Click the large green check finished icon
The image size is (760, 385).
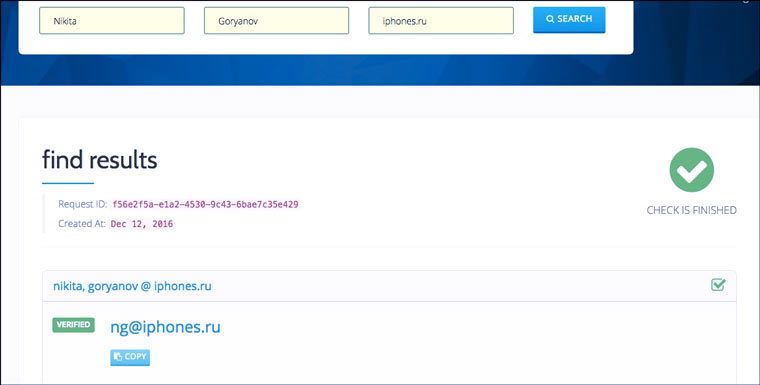coord(692,170)
